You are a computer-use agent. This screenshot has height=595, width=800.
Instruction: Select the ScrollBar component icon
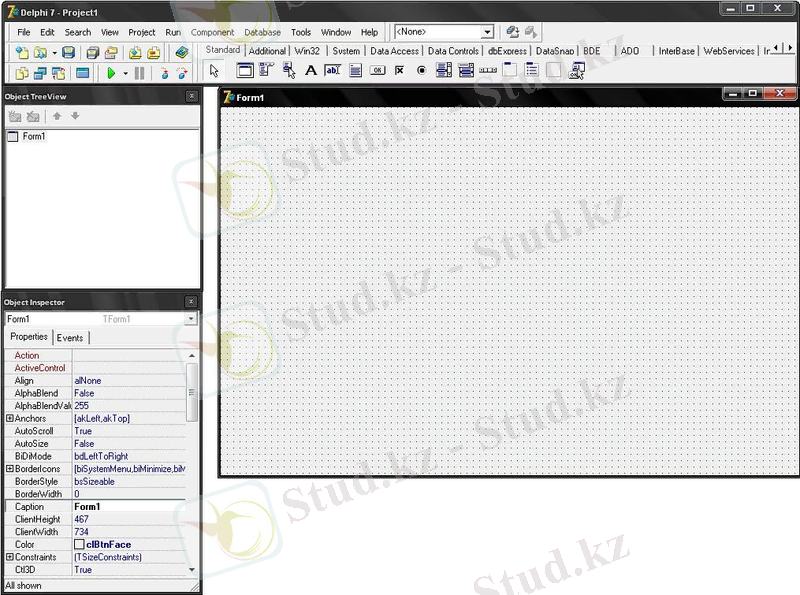[488, 70]
